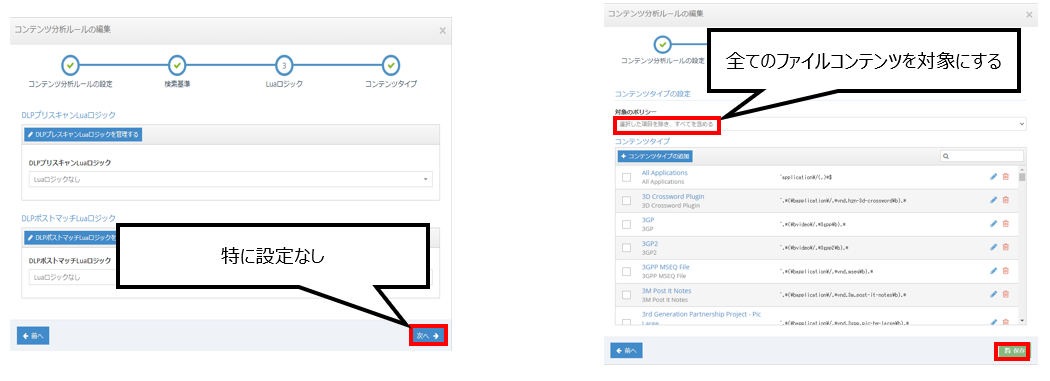Tick the 3D Crossword Plugin checkbox
This screenshot has height=381, width=1050.
click(626, 201)
